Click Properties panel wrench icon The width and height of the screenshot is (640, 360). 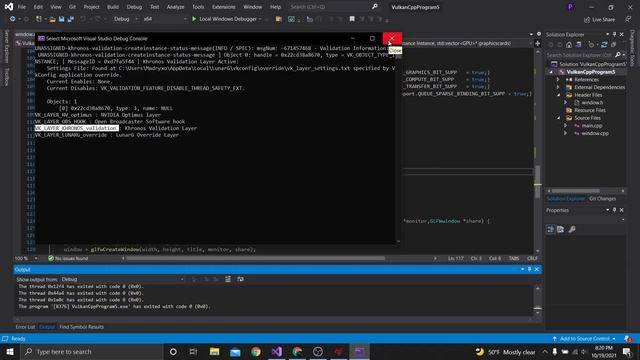(572, 229)
